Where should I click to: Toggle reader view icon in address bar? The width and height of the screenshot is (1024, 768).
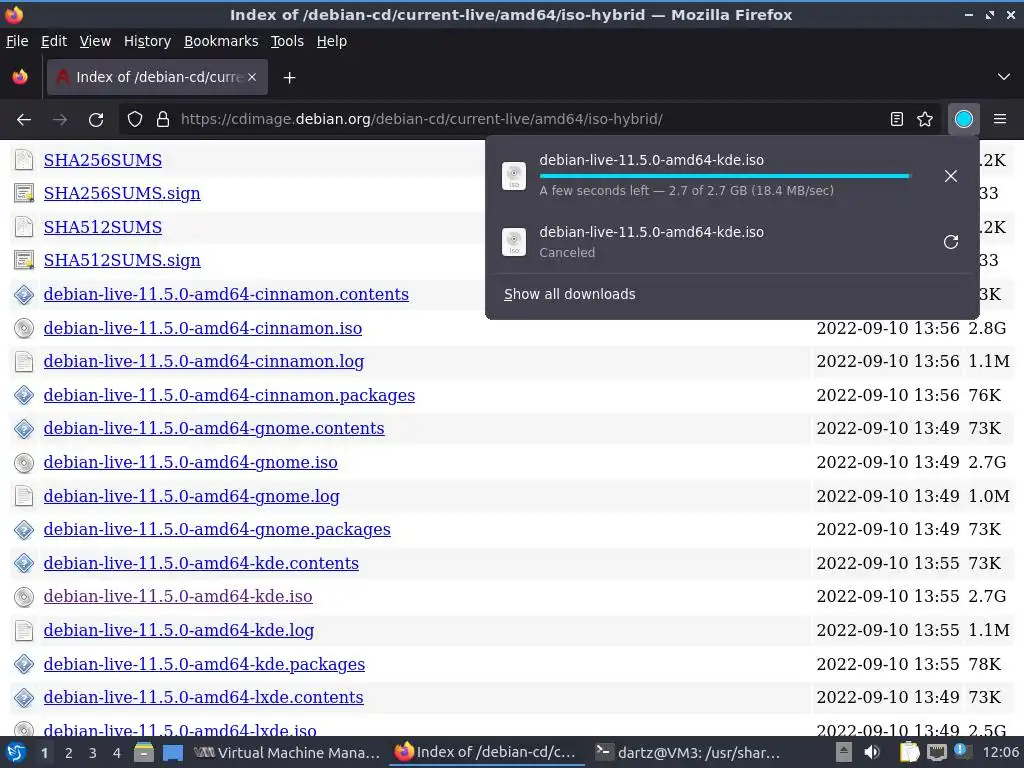[897, 120]
